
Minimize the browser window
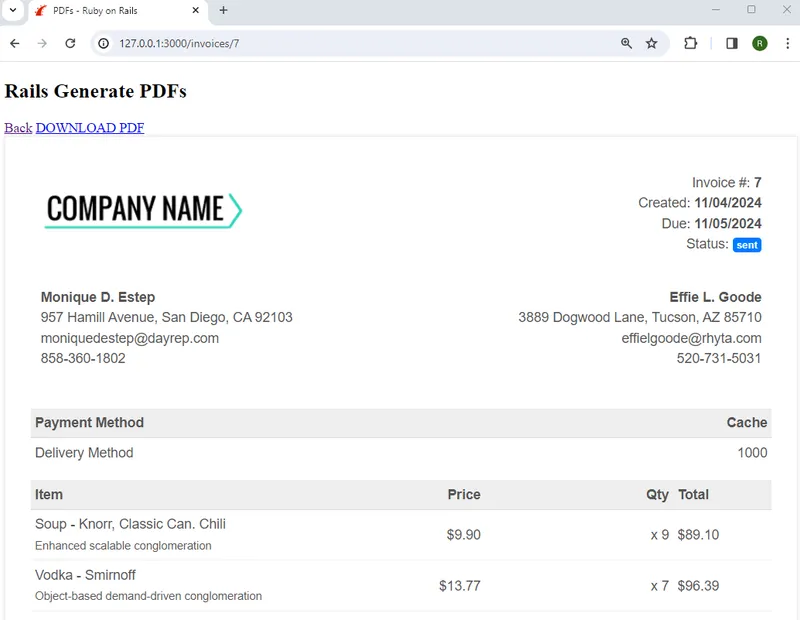716,10
